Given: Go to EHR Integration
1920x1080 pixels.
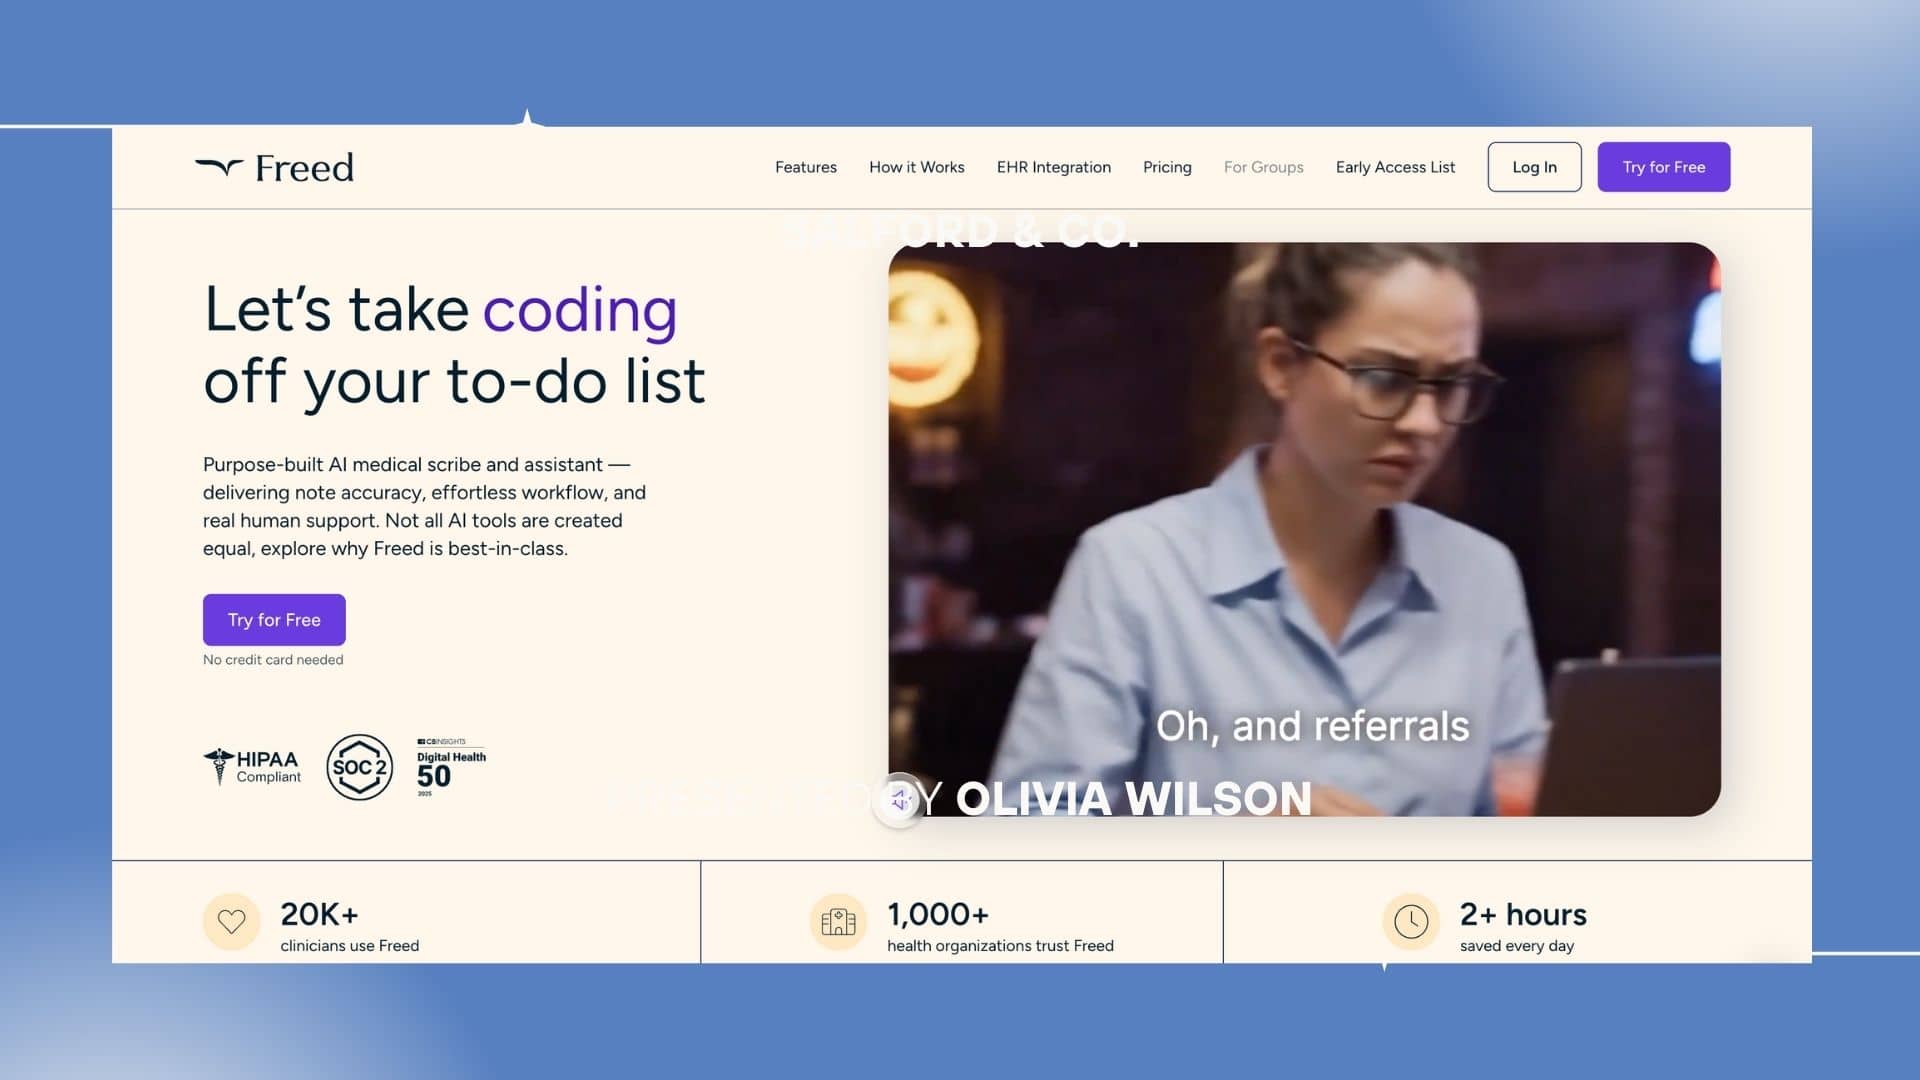Looking at the screenshot, I should [x=1053, y=167].
